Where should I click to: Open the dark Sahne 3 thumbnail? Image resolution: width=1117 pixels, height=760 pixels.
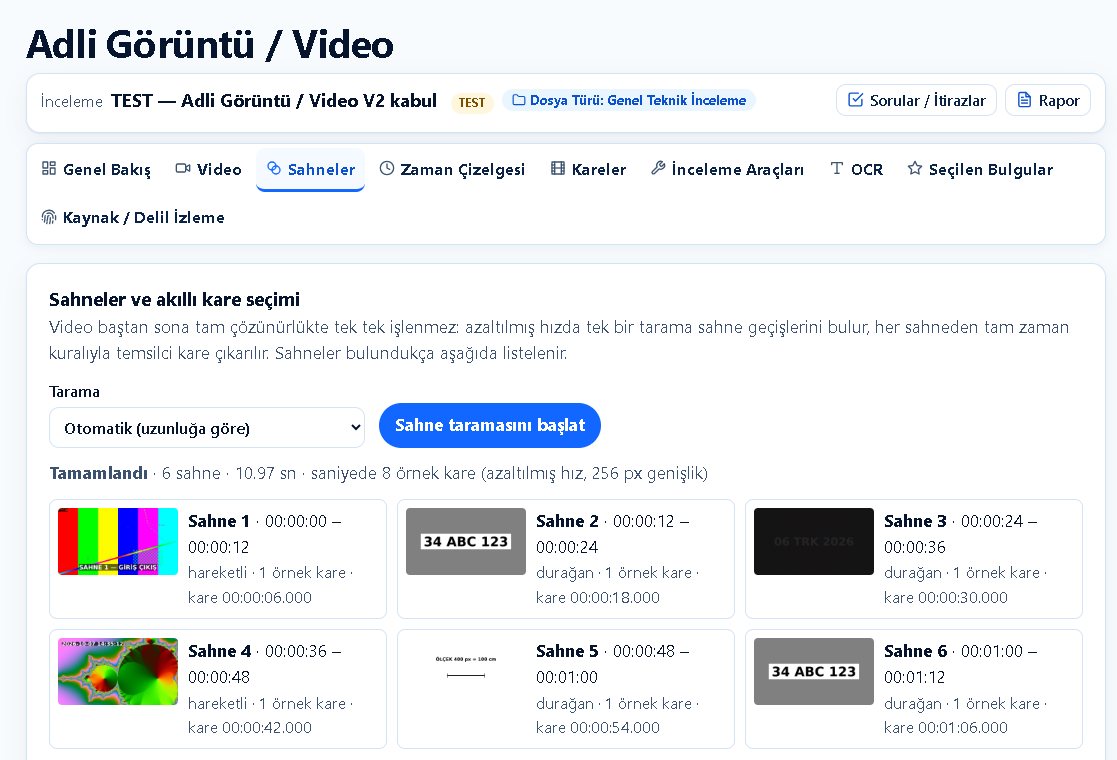click(814, 541)
